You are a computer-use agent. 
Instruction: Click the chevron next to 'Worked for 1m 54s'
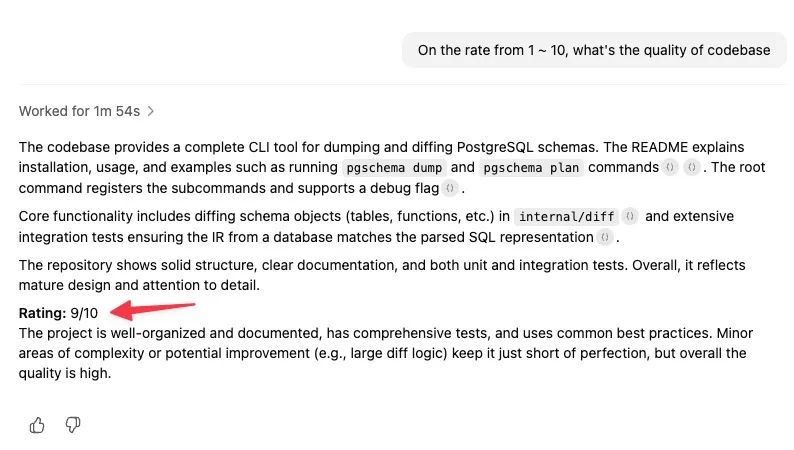click(151, 111)
